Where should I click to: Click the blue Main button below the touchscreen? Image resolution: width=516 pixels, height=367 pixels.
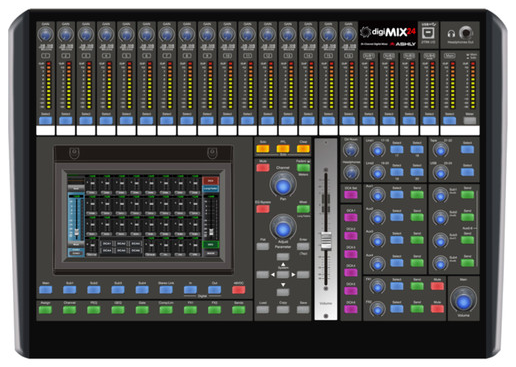click(x=45, y=290)
